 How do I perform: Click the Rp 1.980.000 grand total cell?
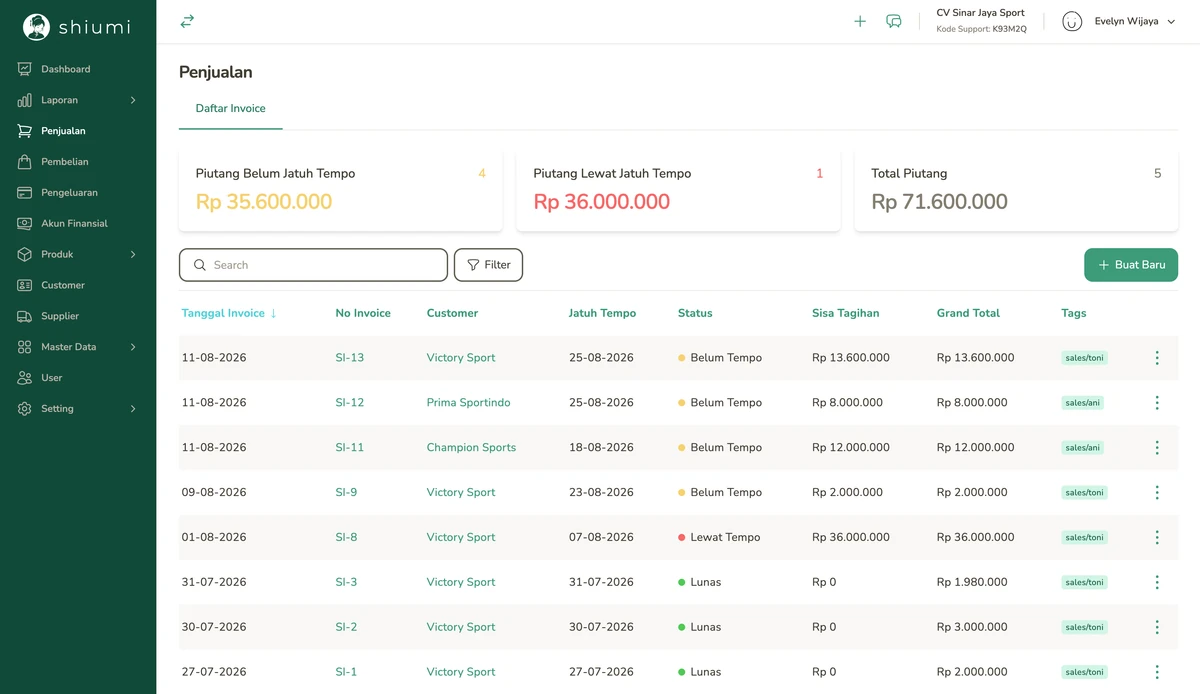coord(972,582)
